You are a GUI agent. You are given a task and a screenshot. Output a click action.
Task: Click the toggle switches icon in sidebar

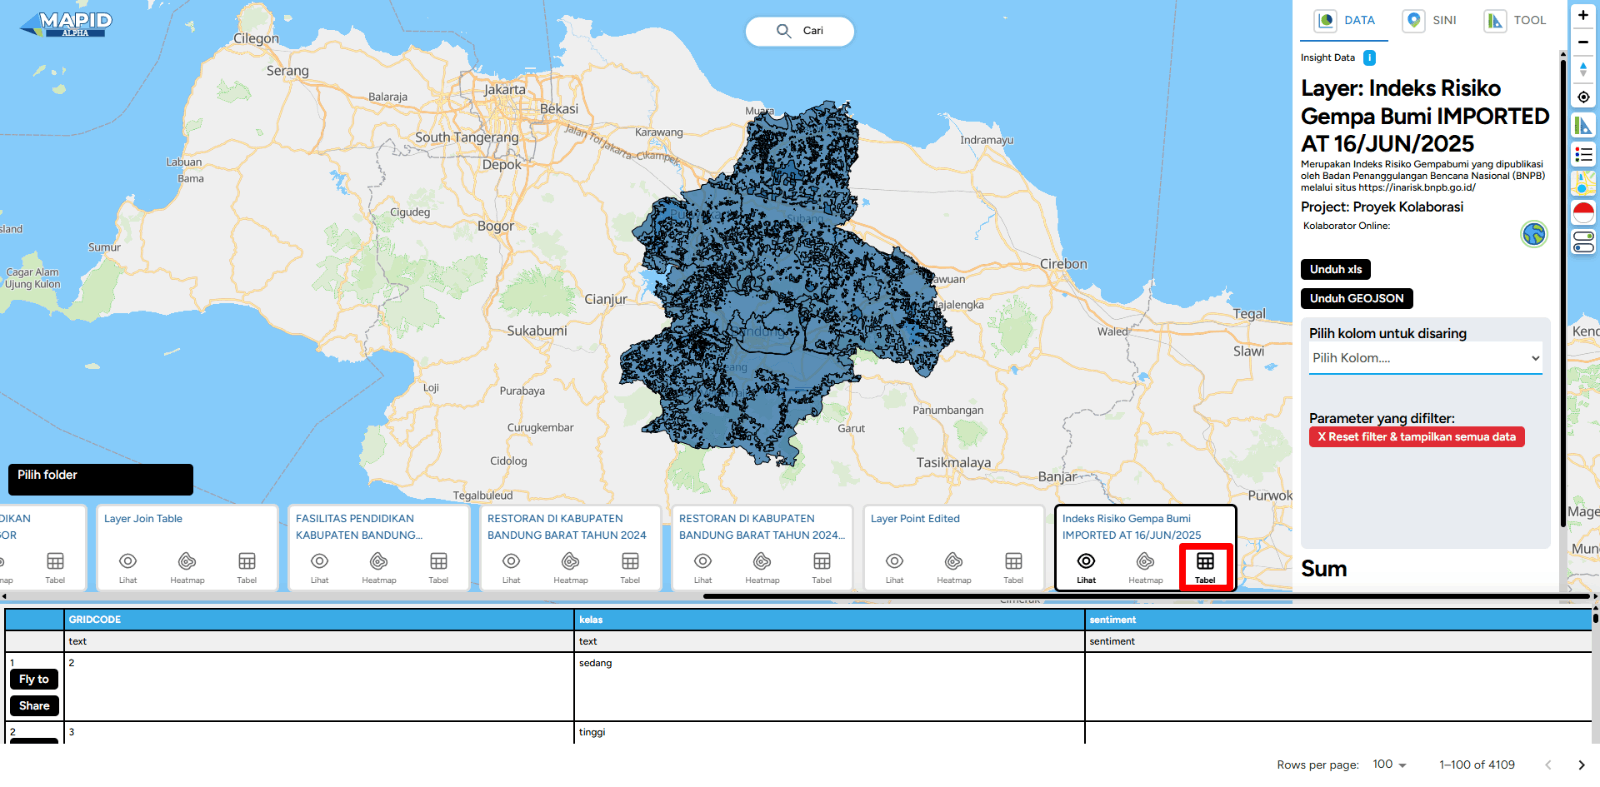click(x=1583, y=242)
